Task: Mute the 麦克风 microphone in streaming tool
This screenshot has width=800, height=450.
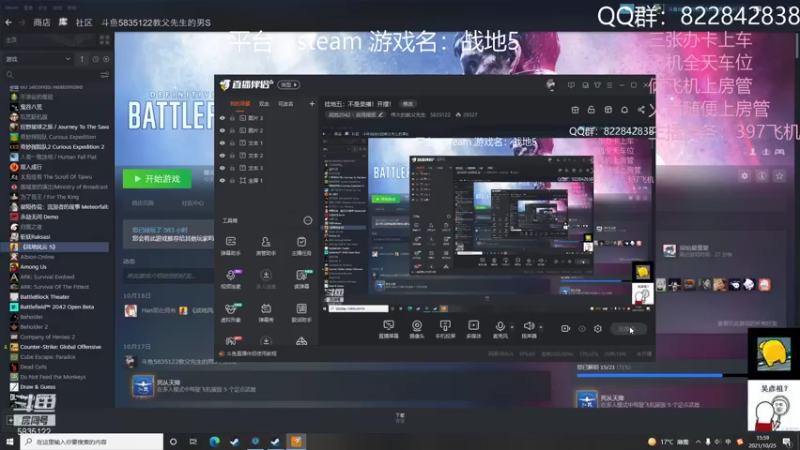Action: tap(500, 329)
